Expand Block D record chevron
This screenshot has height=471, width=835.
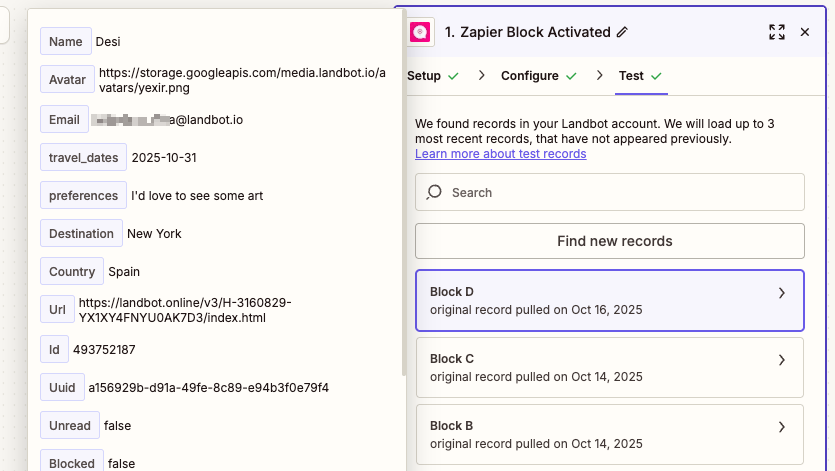coord(782,293)
